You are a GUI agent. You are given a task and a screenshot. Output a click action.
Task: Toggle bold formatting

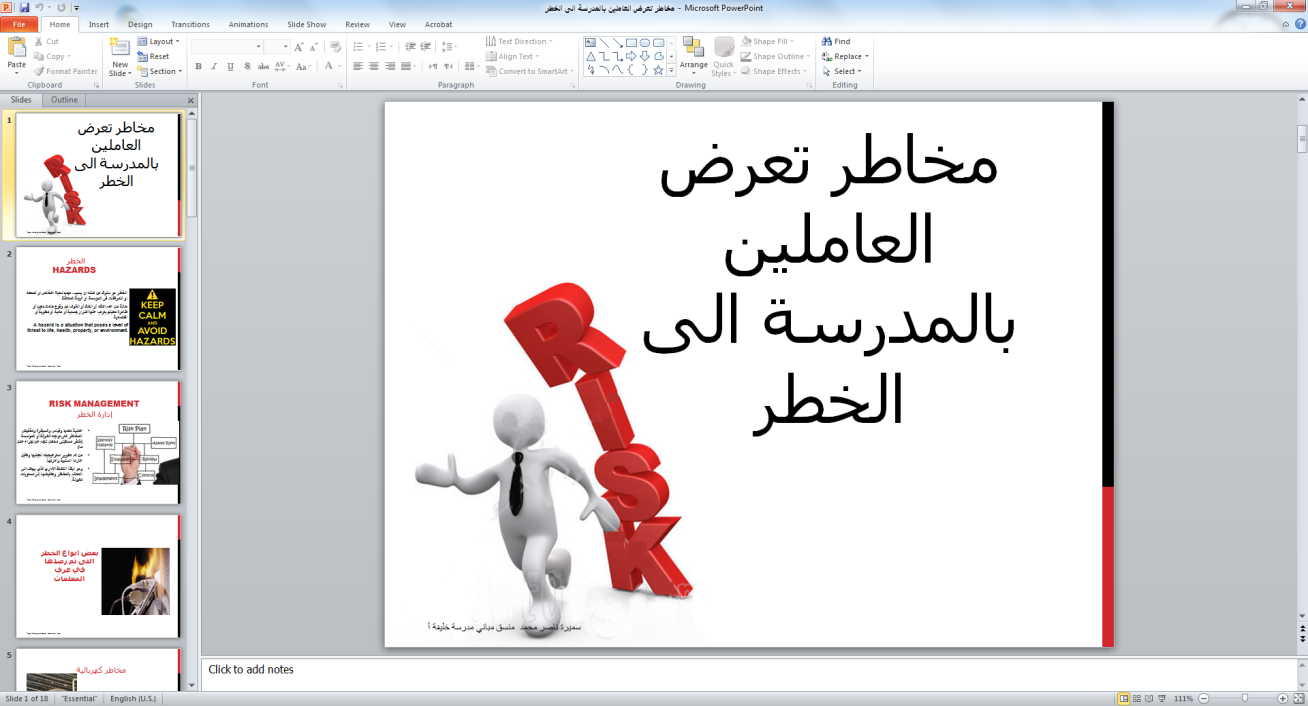coord(198,67)
